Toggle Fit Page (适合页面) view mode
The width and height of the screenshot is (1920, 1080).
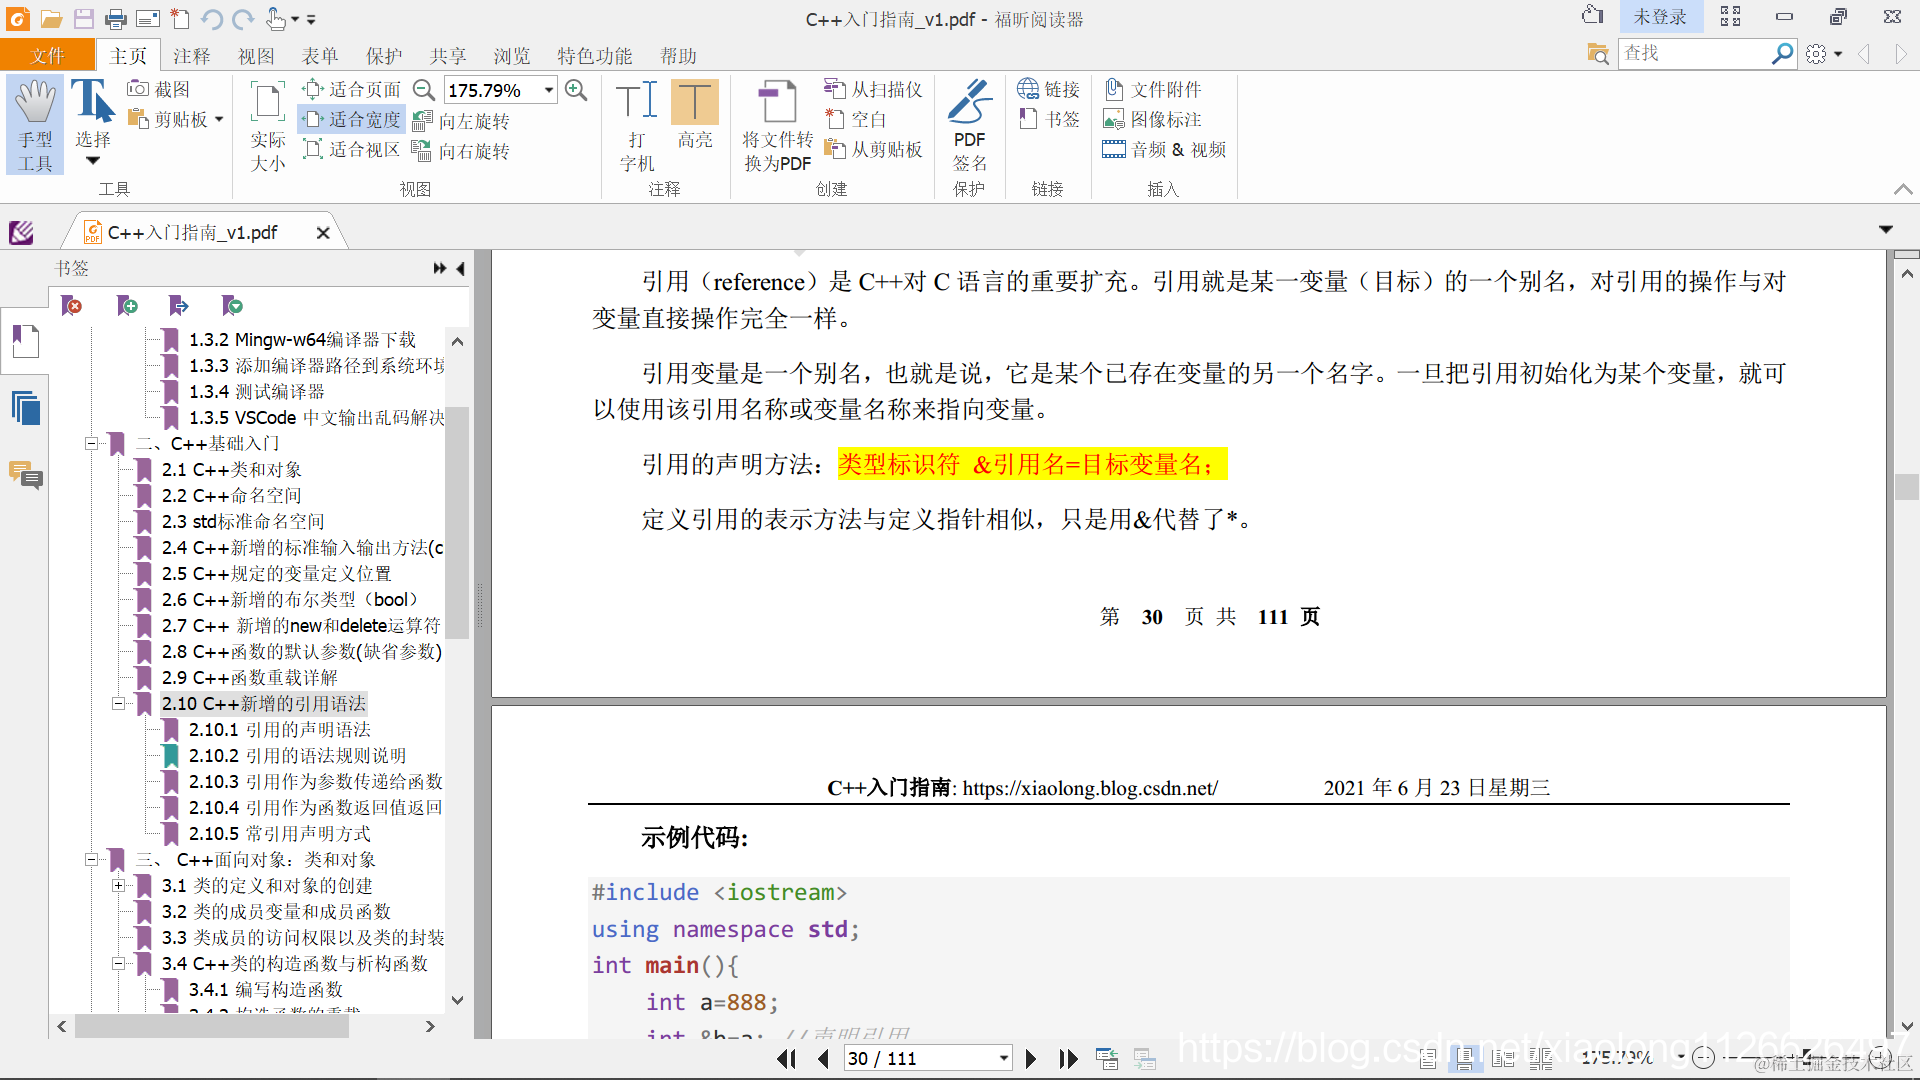[353, 89]
